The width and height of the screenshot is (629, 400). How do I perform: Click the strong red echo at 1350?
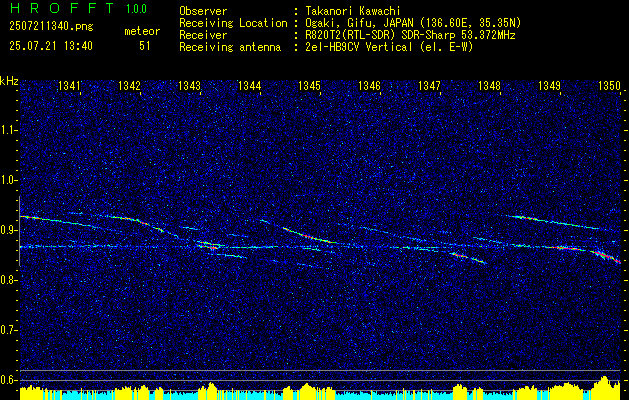click(606, 257)
